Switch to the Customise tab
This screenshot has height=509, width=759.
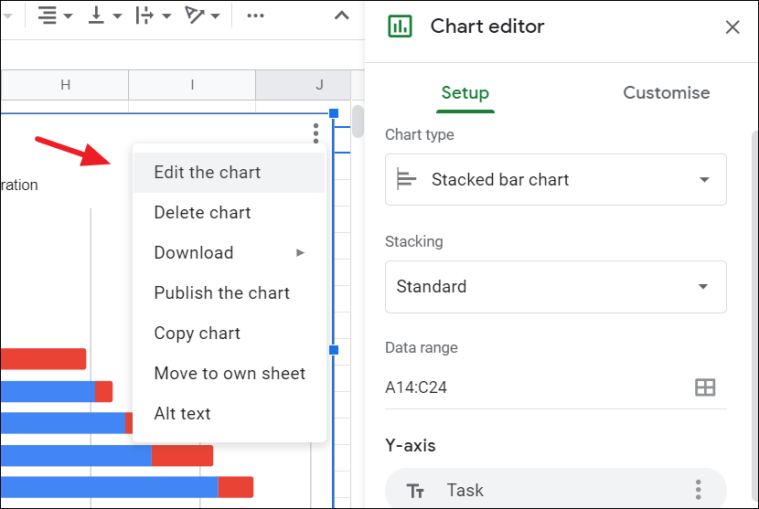666,92
